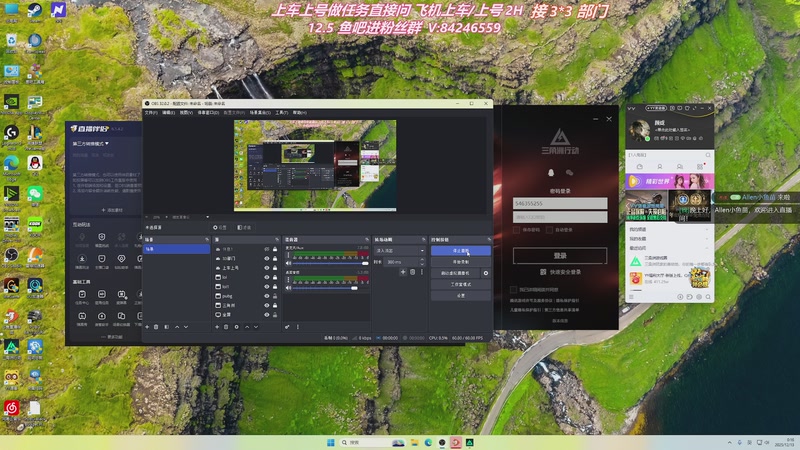Move the selected scene down using arrow

(x=186, y=327)
